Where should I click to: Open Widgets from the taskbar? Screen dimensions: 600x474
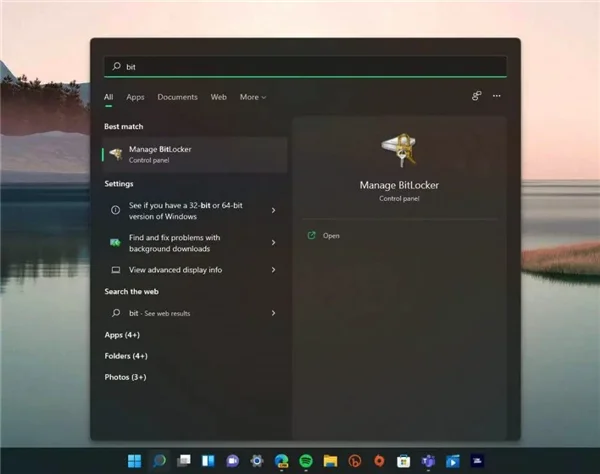[x=208, y=461]
